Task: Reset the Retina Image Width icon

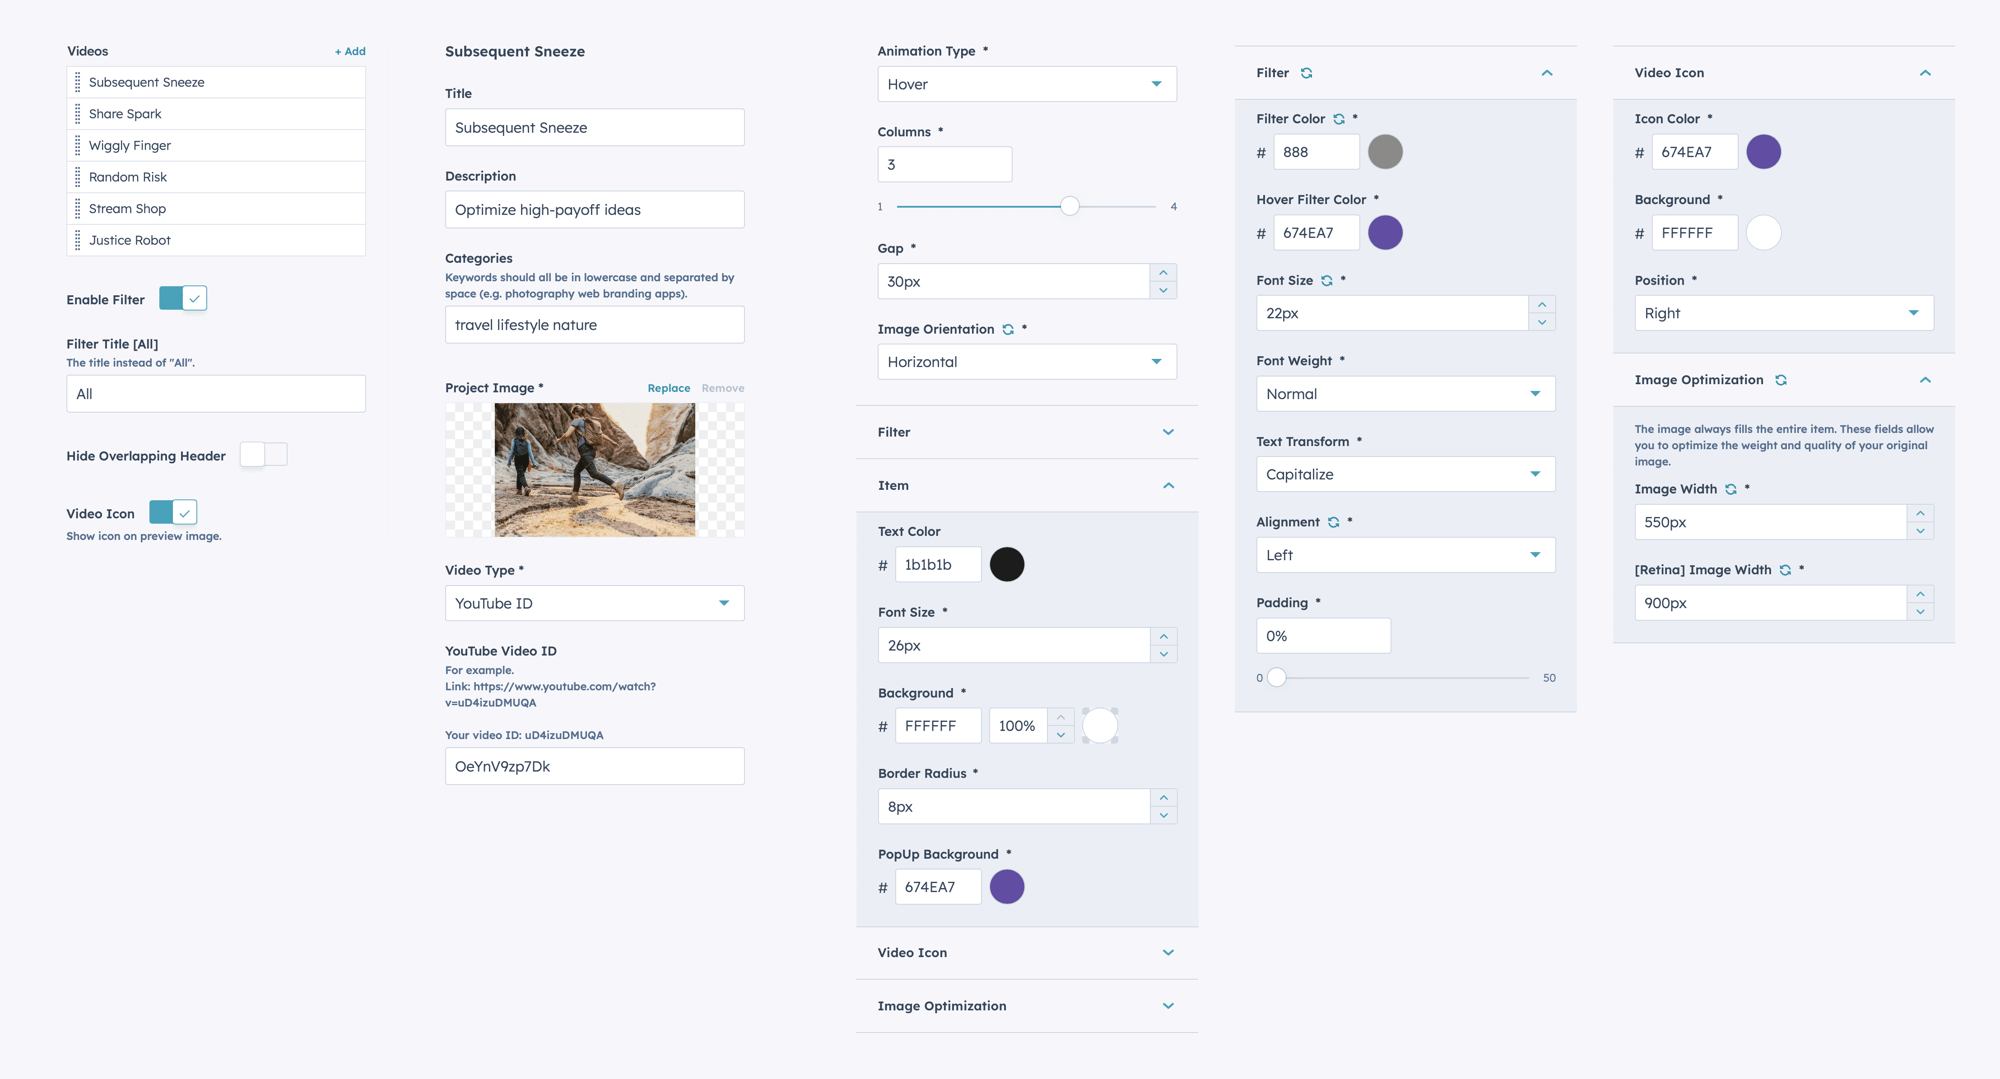Action: 1785,570
